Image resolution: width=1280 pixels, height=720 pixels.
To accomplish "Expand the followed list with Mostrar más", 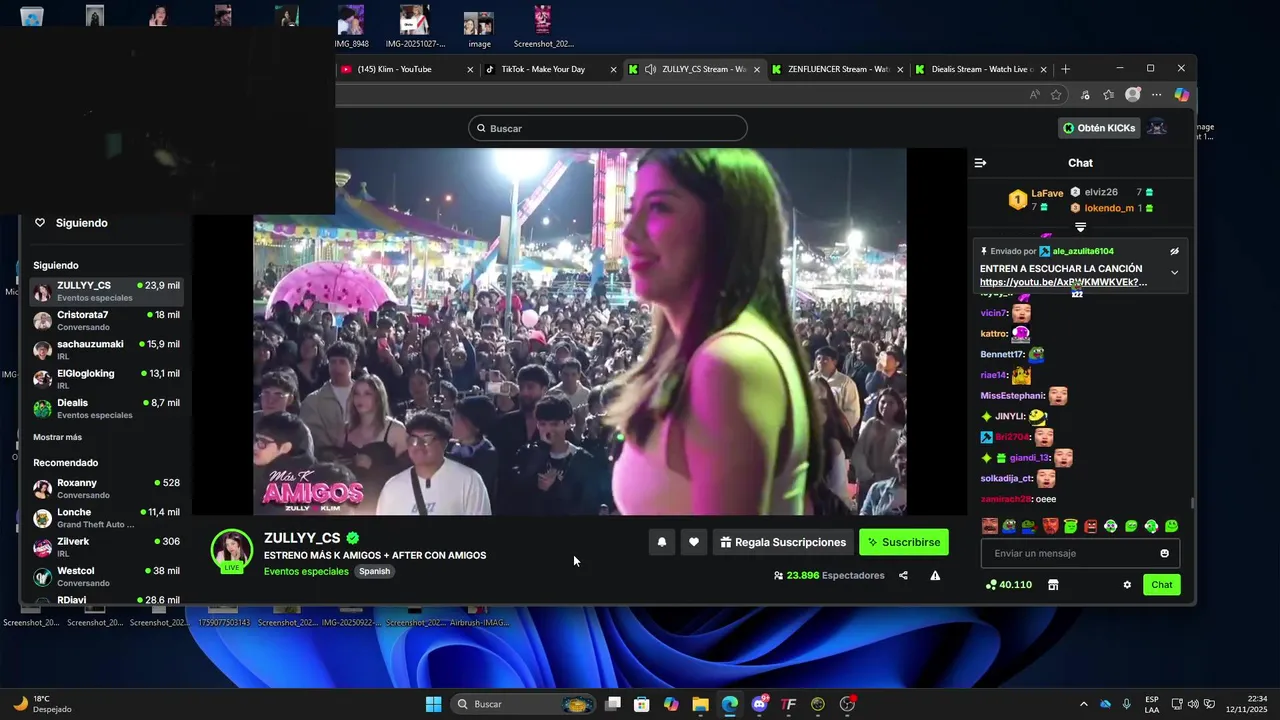I will (58, 437).
